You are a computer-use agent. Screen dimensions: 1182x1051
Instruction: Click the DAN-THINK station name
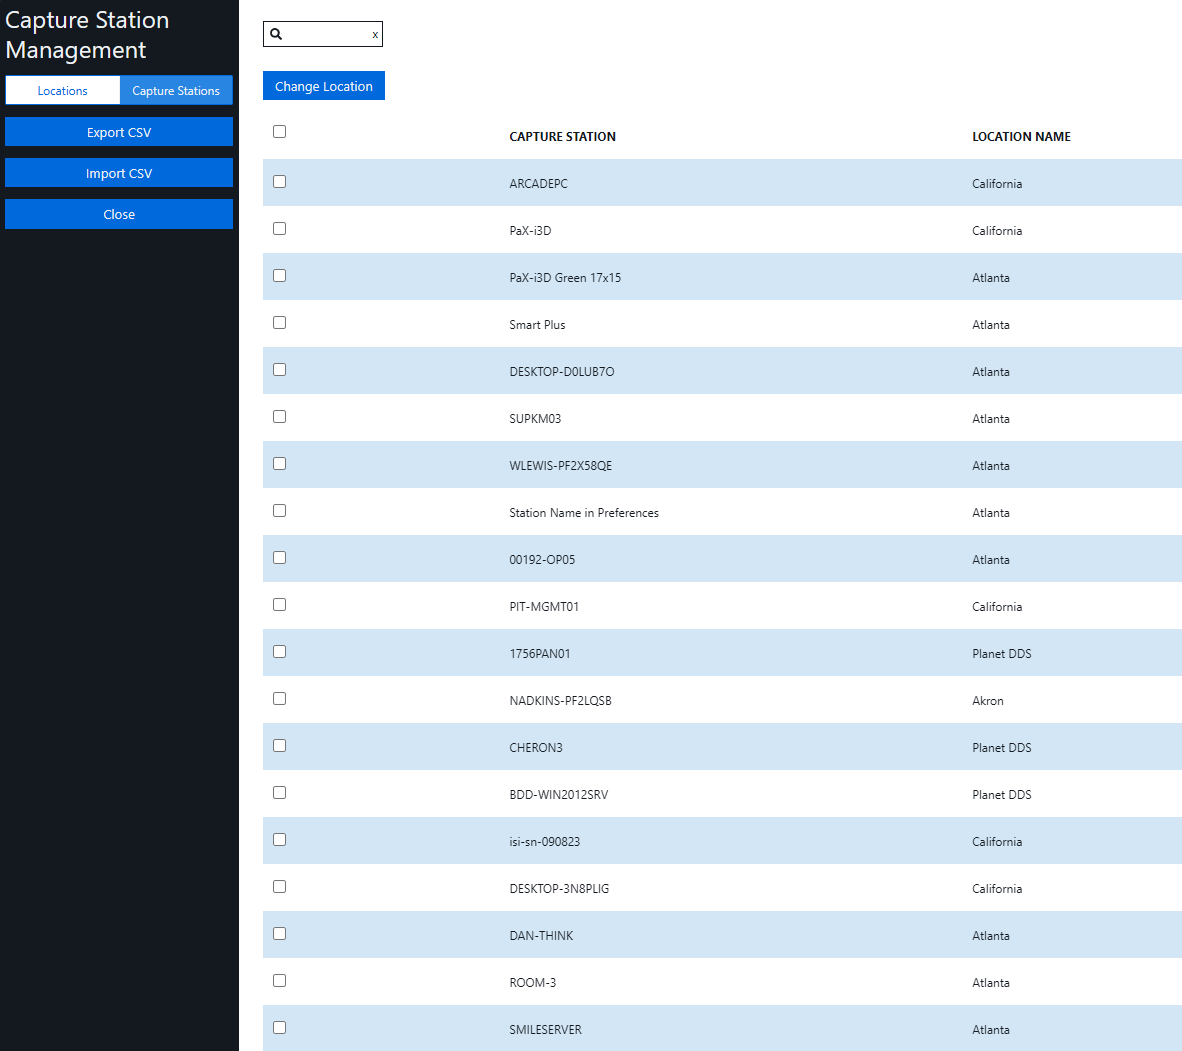pyautogui.click(x=541, y=936)
